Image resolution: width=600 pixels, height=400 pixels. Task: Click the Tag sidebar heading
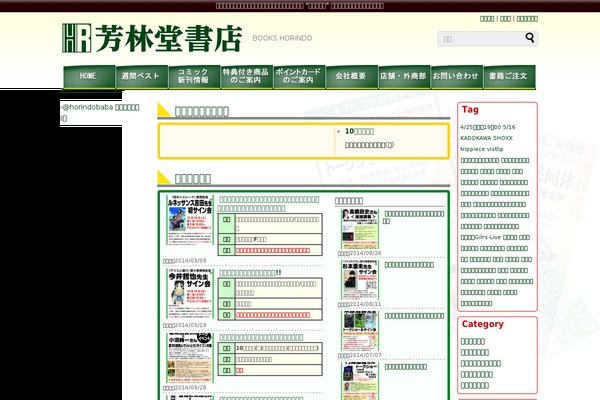[470, 110]
